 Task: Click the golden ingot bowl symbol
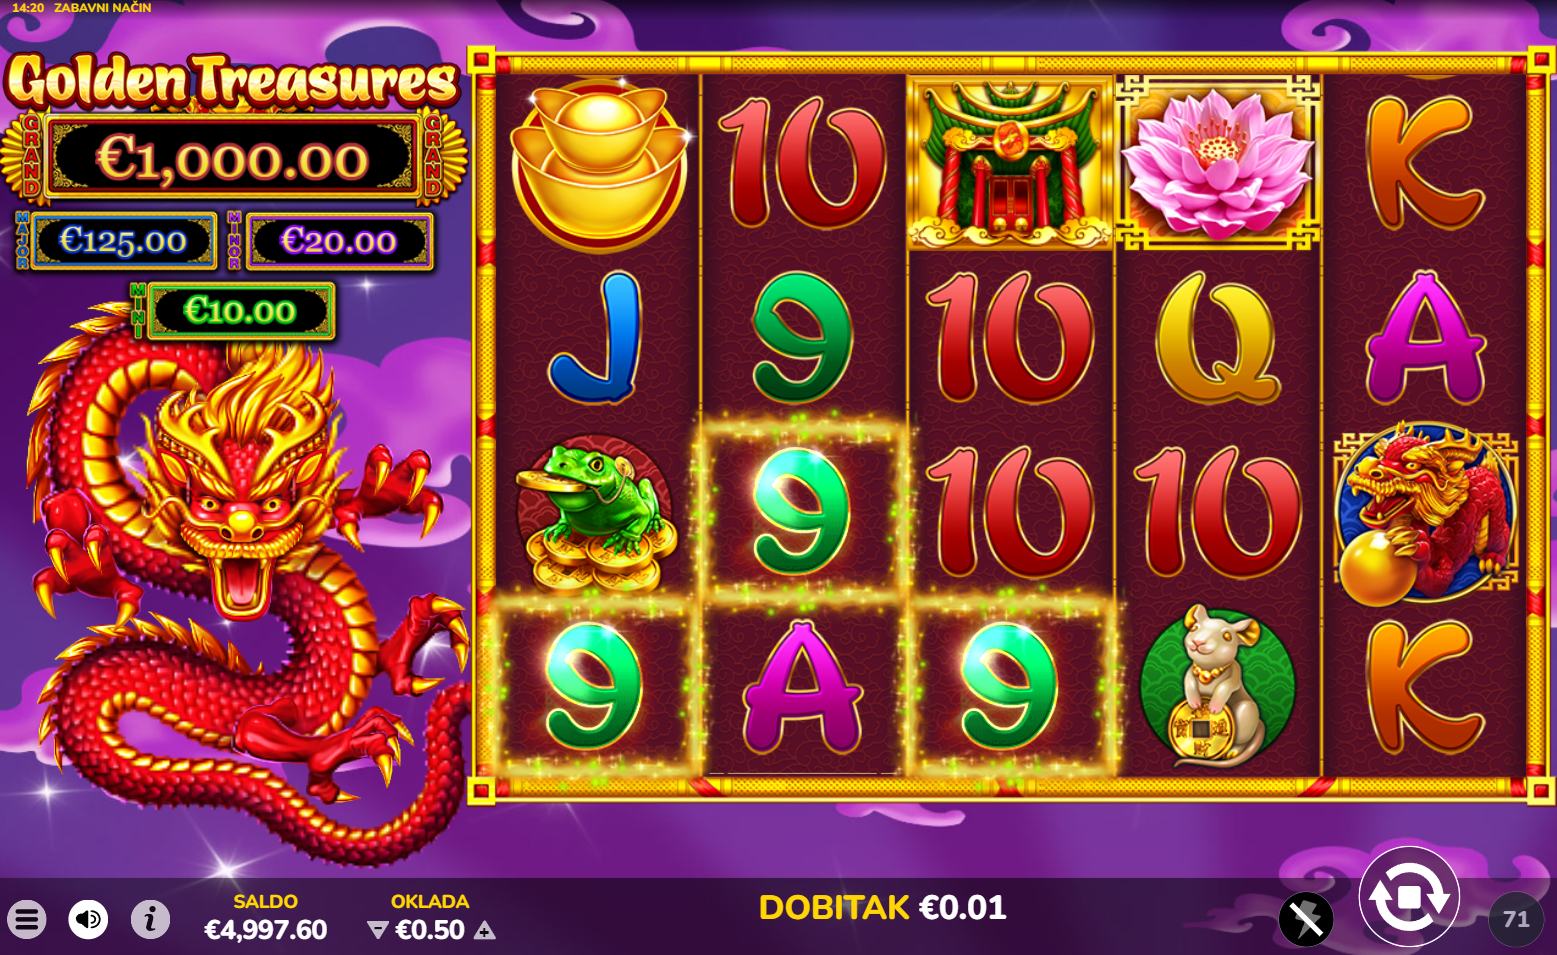(598, 166)
